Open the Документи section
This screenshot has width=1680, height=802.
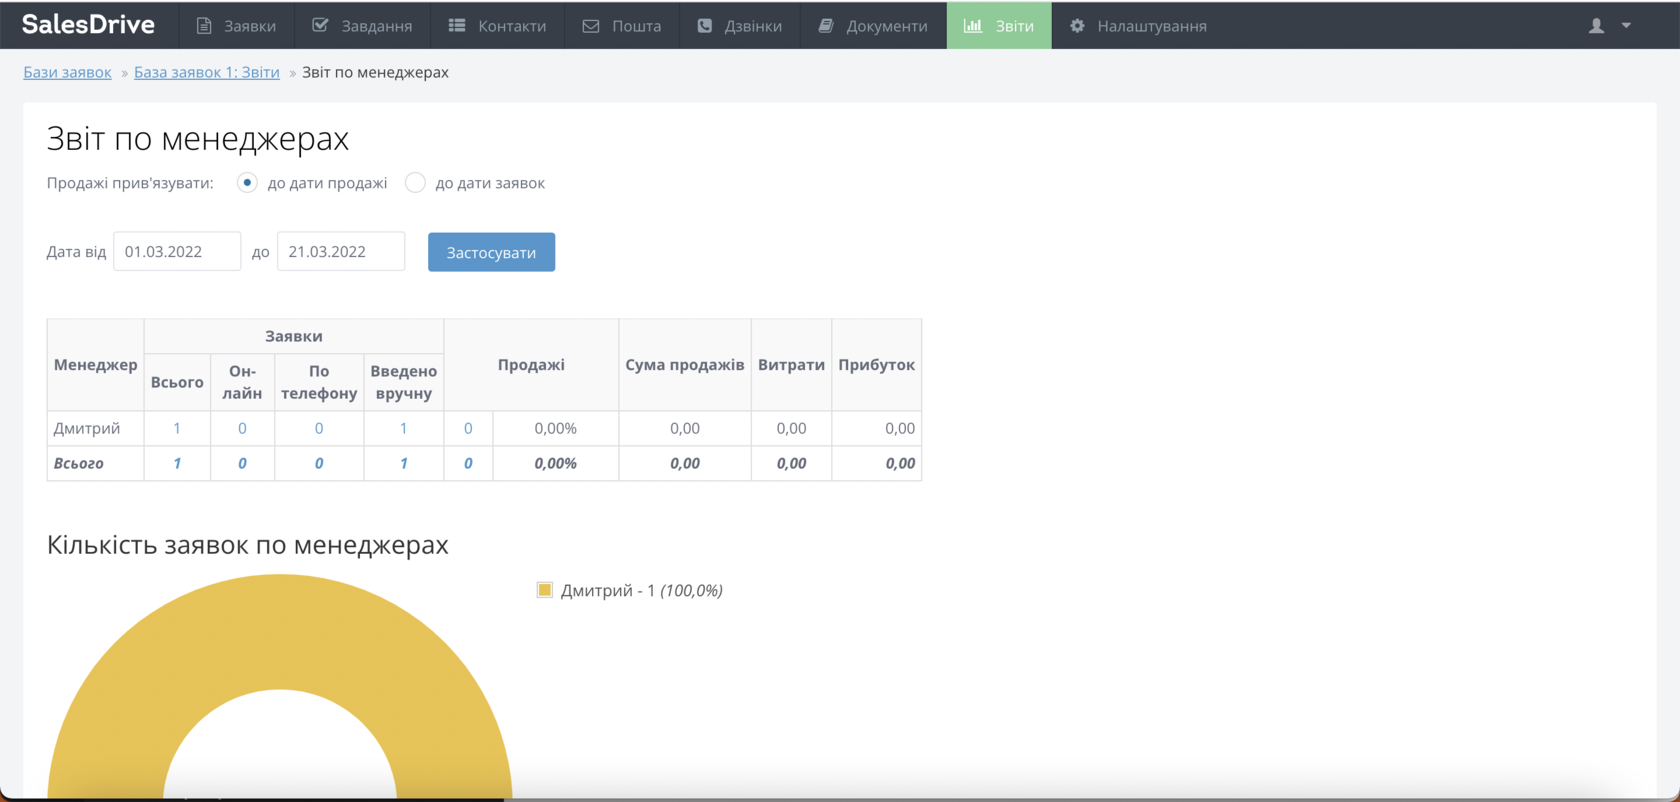click(873, 25)
